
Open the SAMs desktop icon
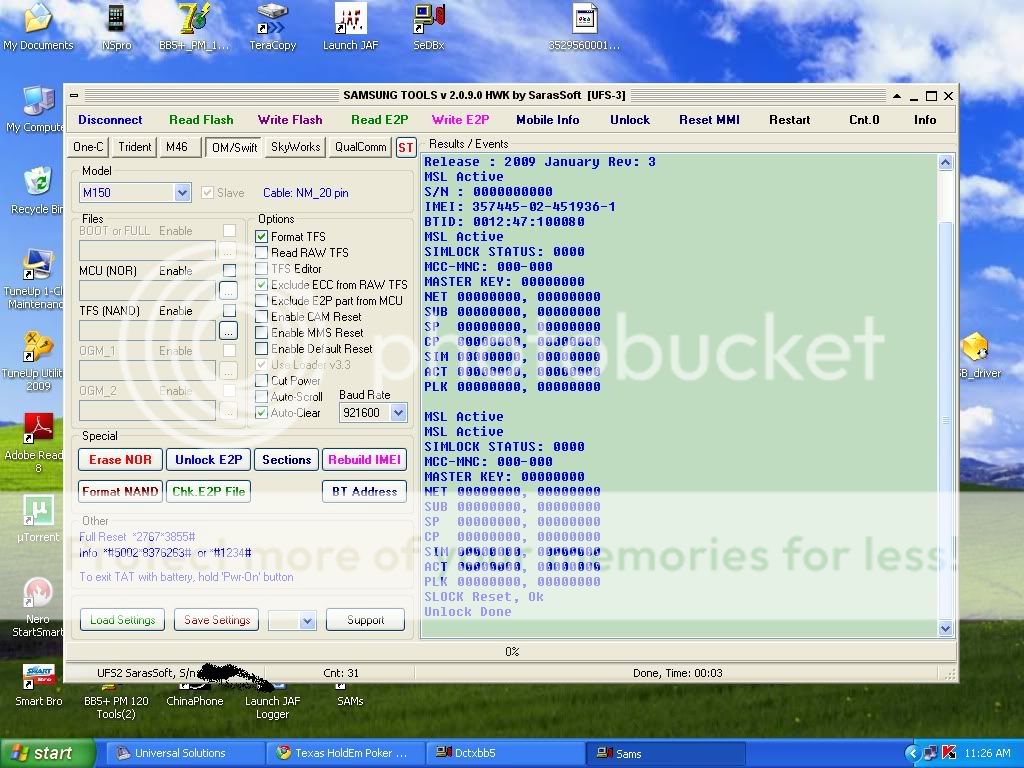point(350,696)
